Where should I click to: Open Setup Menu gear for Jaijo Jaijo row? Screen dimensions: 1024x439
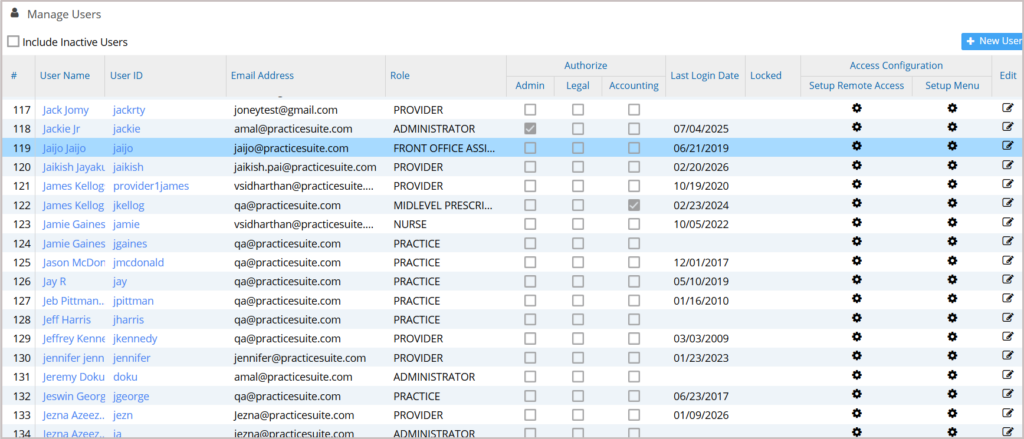[x=952, y=147]
